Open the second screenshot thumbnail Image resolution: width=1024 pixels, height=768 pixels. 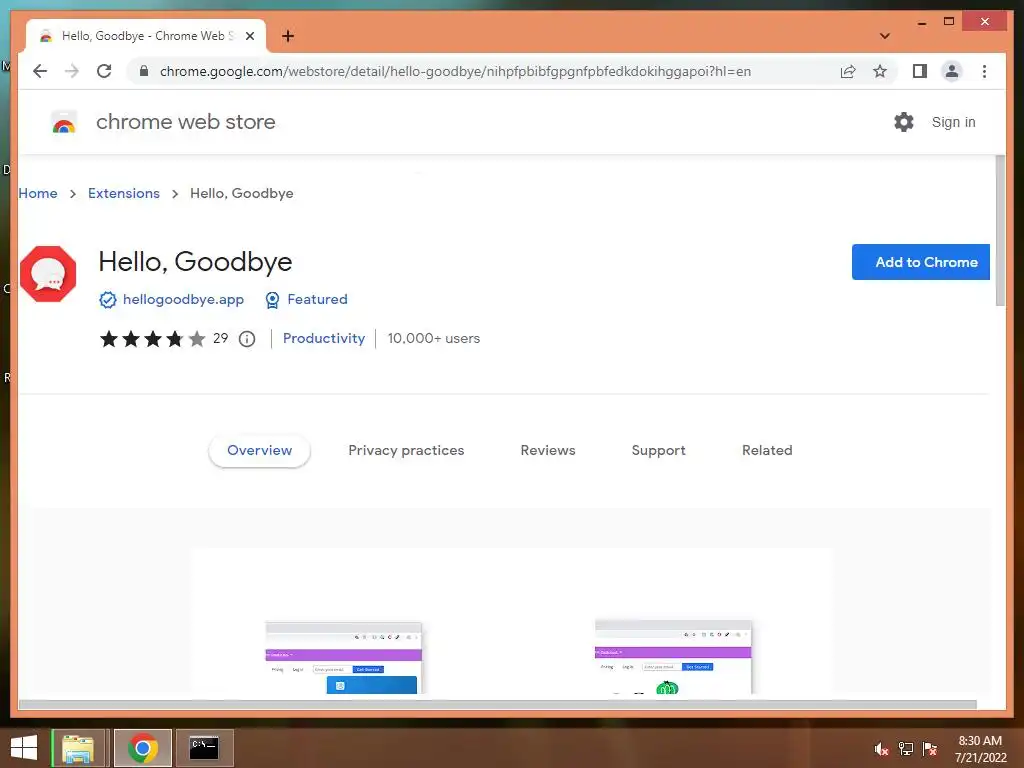coord(673,656)
